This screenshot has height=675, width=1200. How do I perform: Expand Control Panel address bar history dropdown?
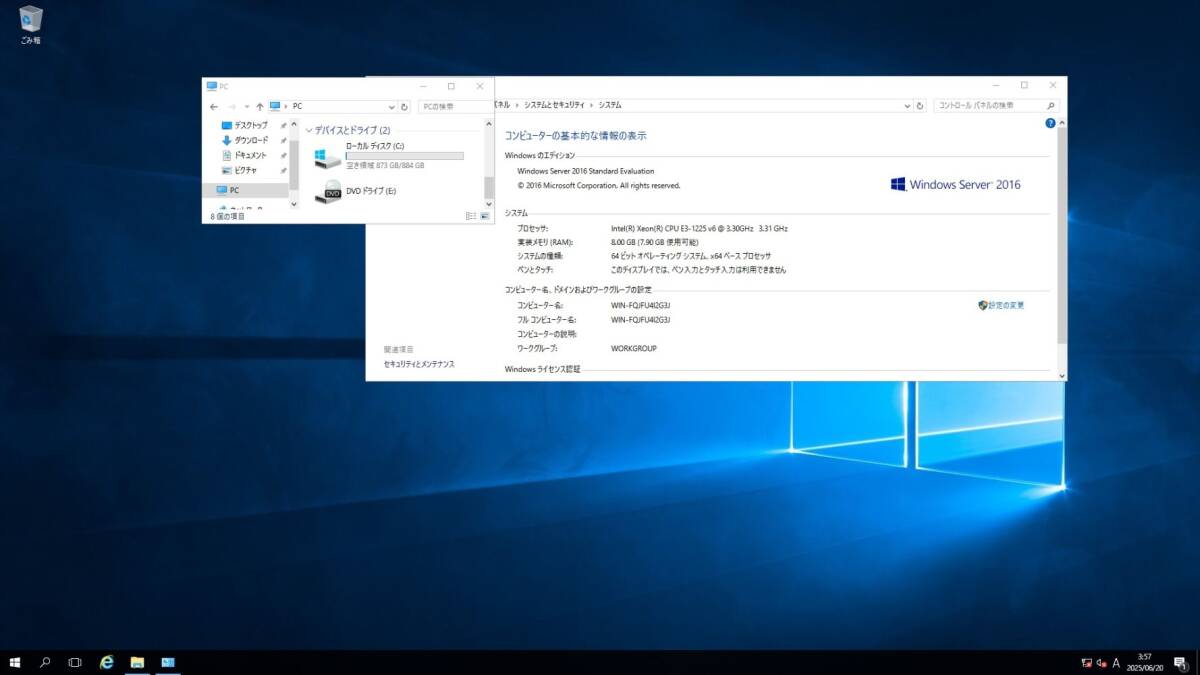[909, 105]
